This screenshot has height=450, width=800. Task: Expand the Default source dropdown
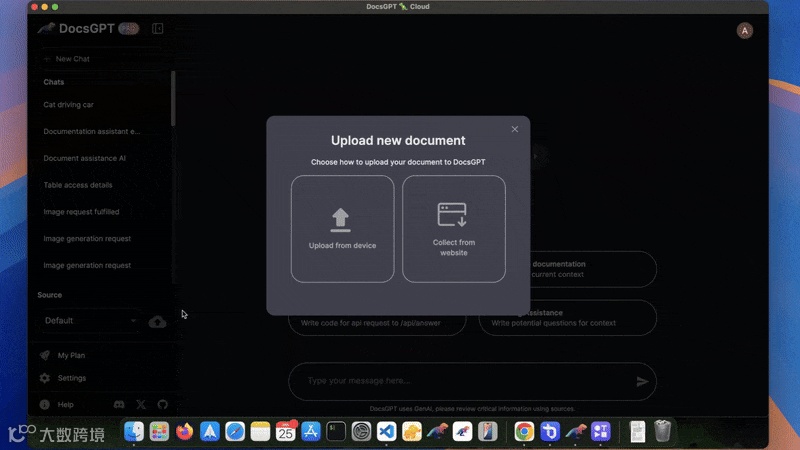(90, 321)
